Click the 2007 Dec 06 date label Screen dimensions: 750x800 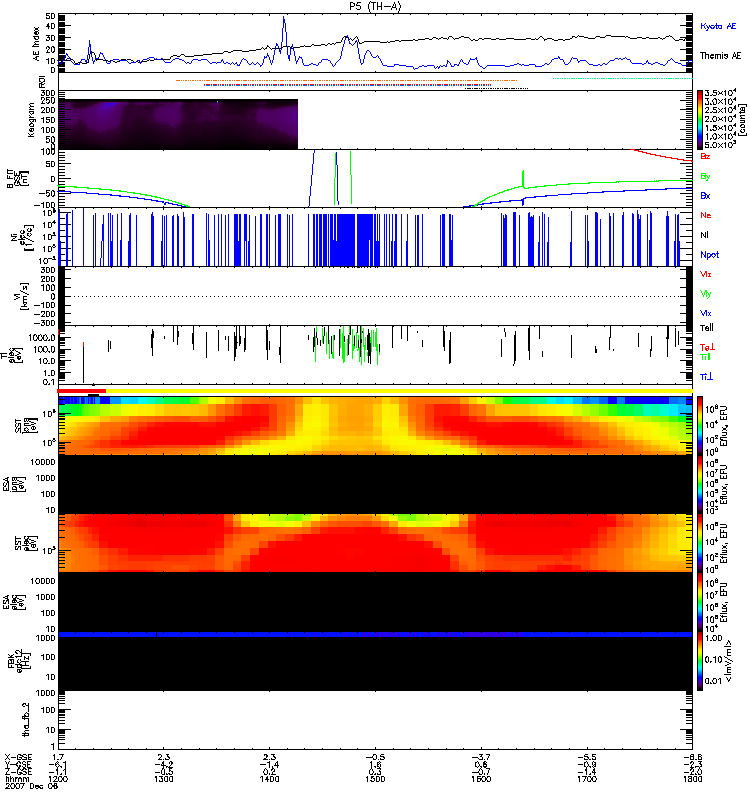[32, 786]
